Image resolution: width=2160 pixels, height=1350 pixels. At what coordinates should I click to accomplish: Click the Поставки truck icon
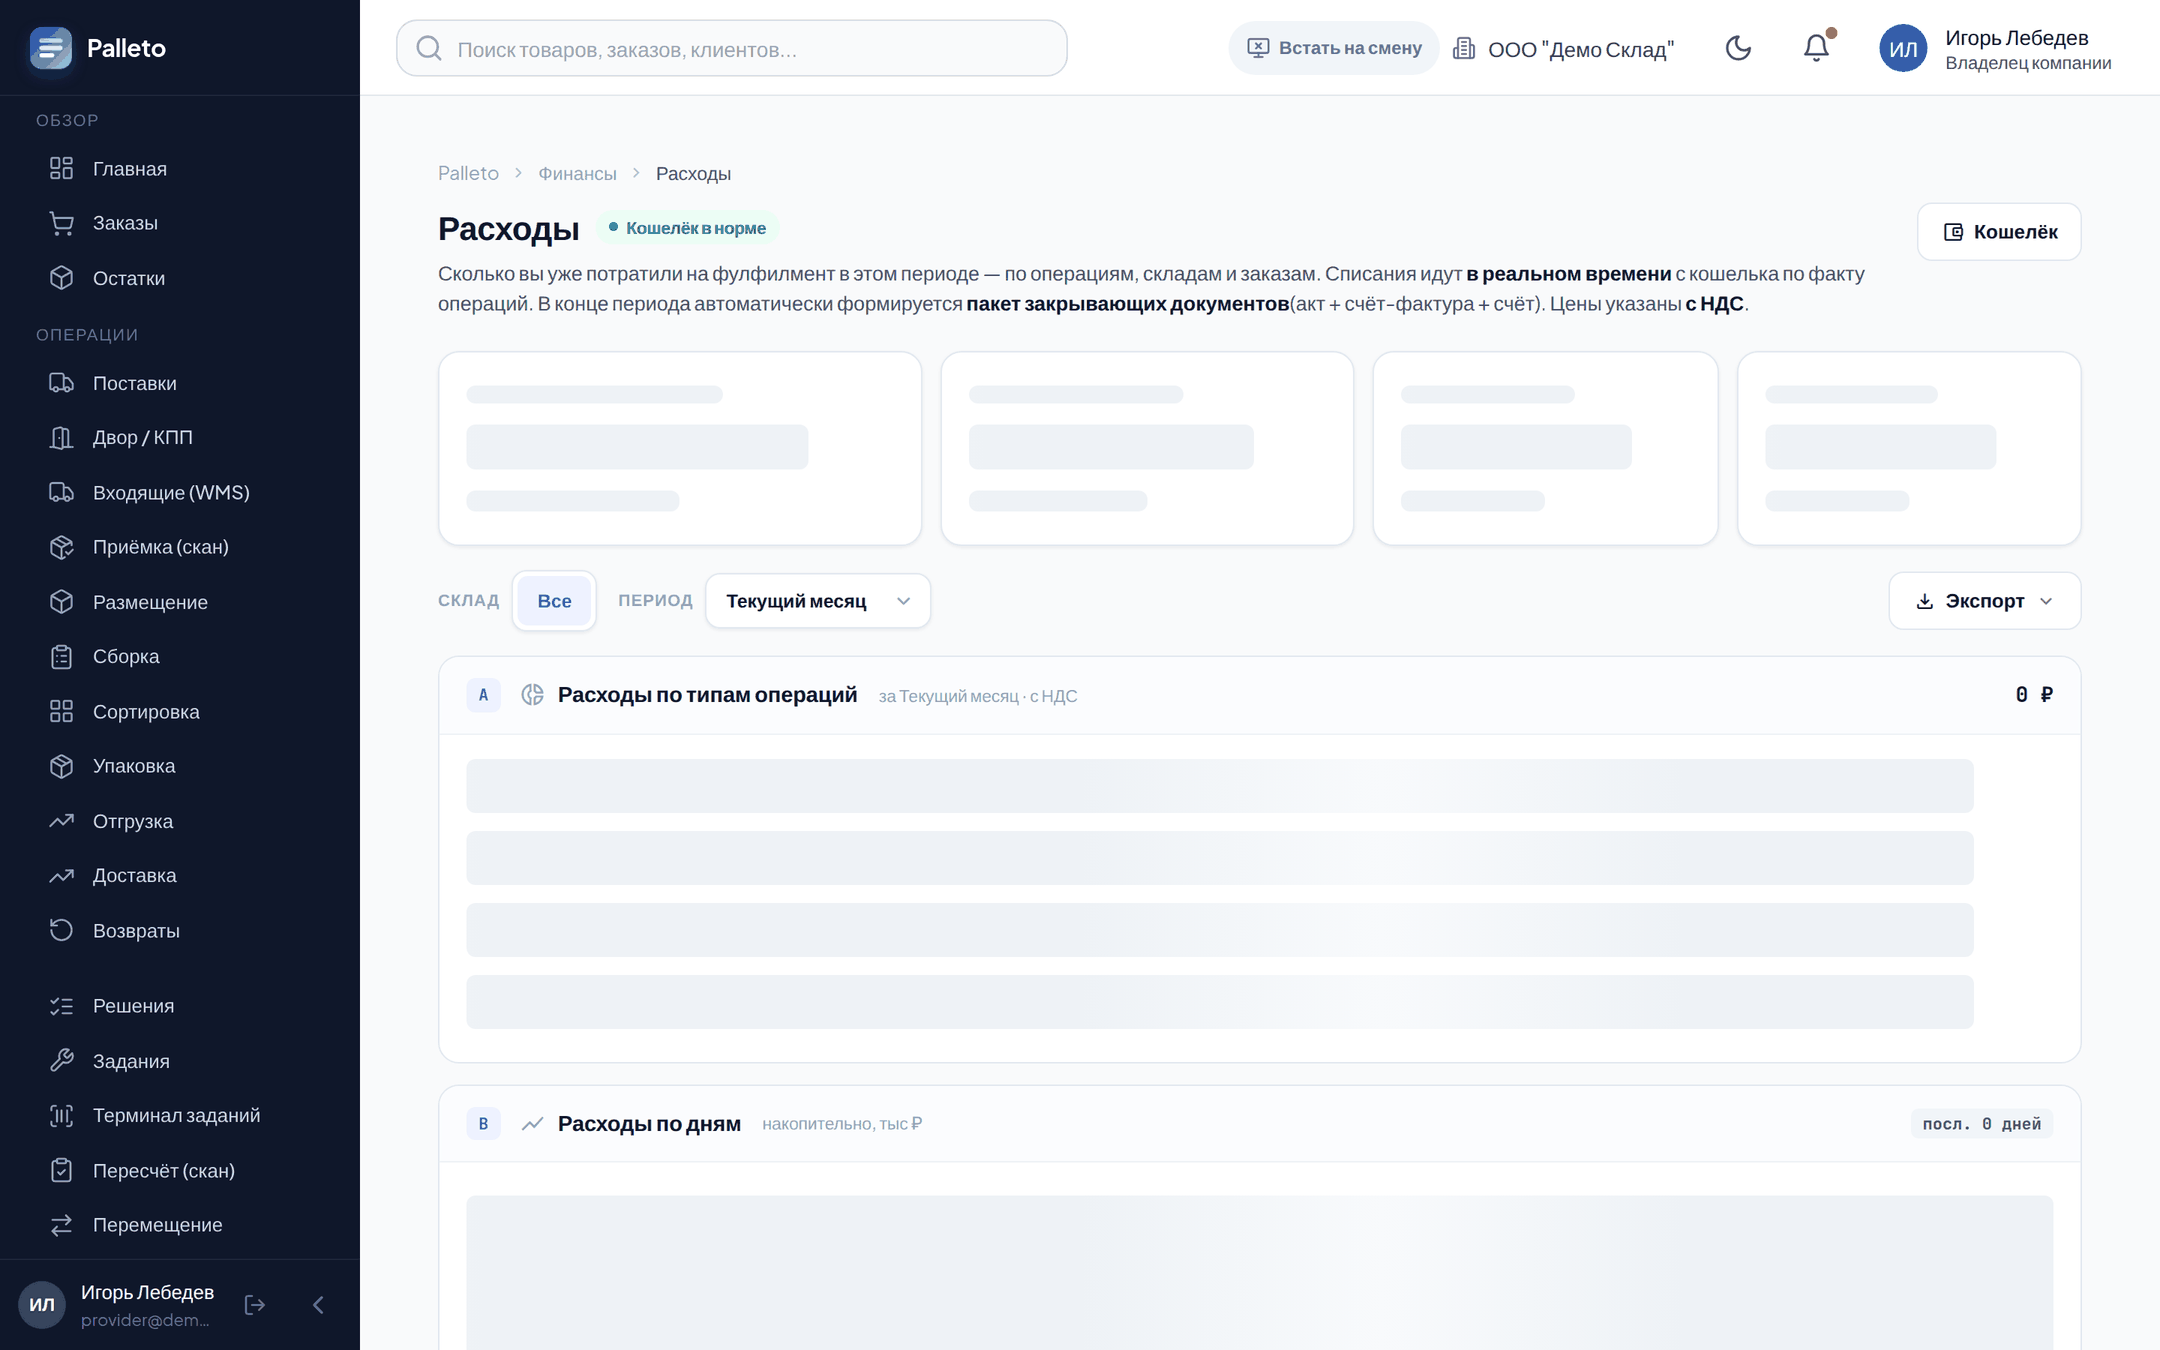point(62,383)
